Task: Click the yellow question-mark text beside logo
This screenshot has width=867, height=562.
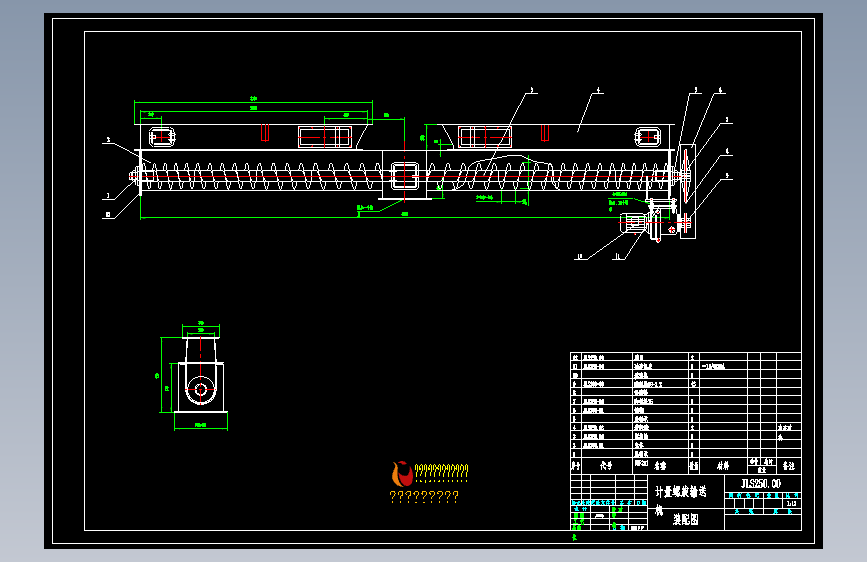Action: pyautogui.click(x=441, y=471)
